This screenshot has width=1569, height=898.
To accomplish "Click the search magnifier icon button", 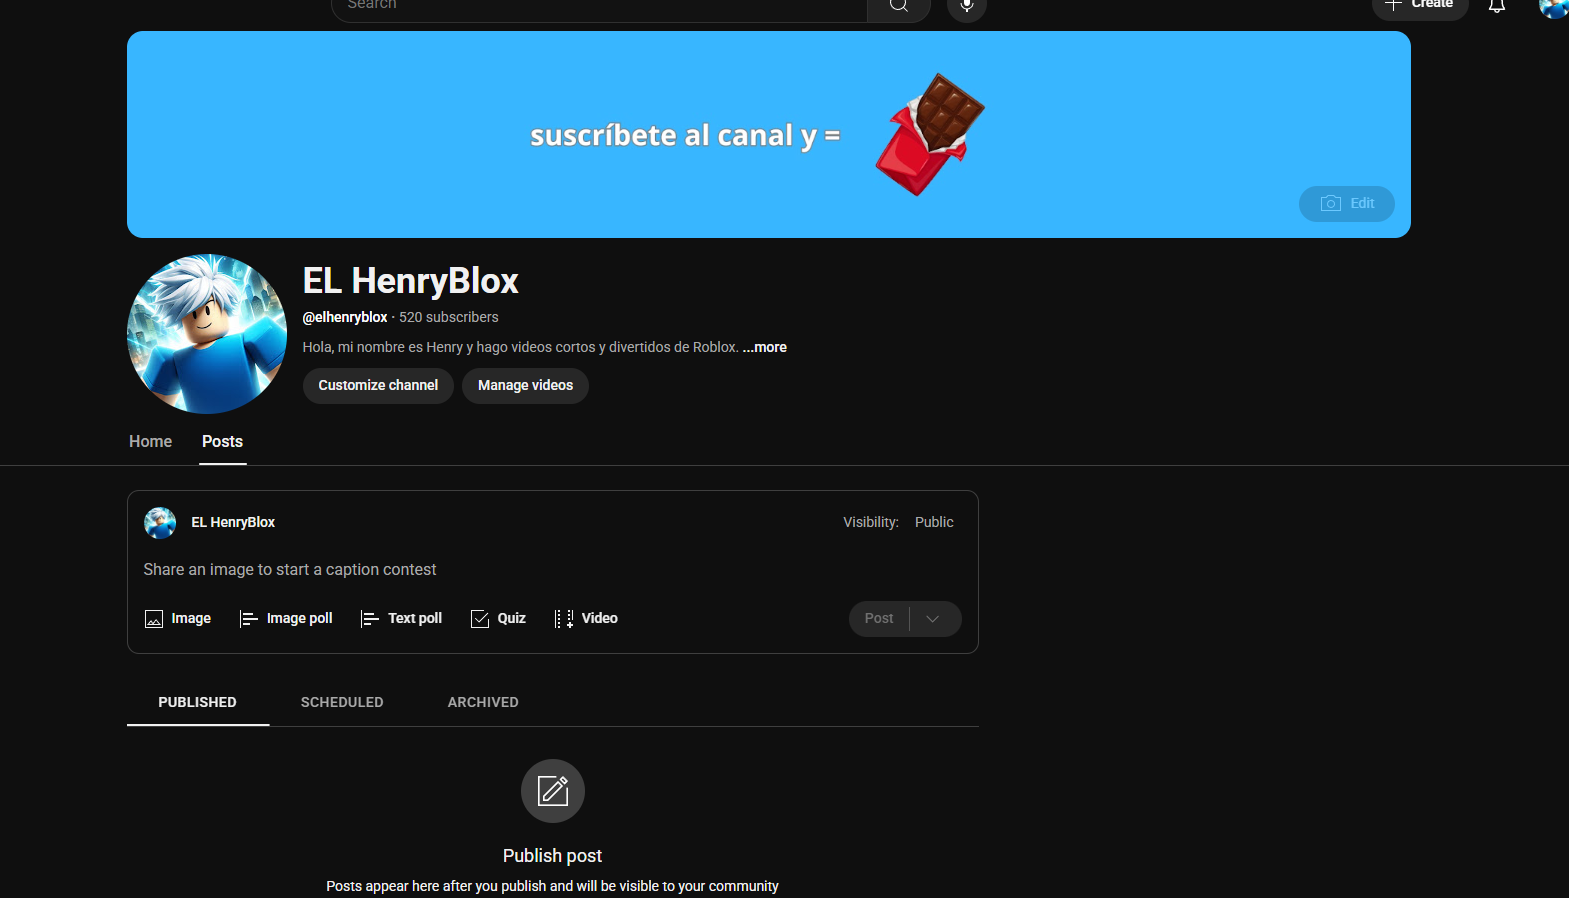I will [899, 6].
